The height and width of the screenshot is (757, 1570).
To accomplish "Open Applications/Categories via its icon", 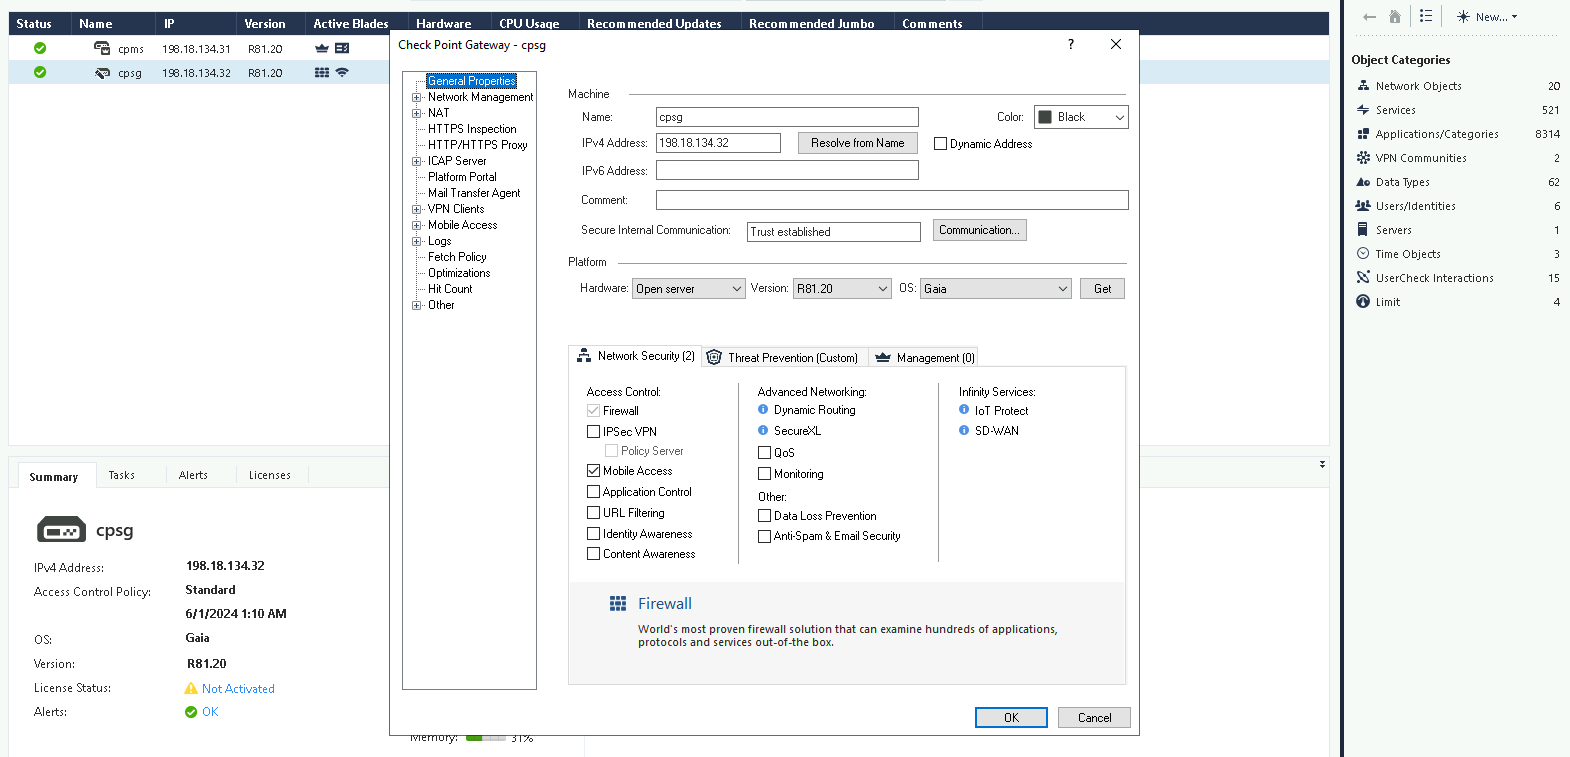I will tap(1363, 134).
